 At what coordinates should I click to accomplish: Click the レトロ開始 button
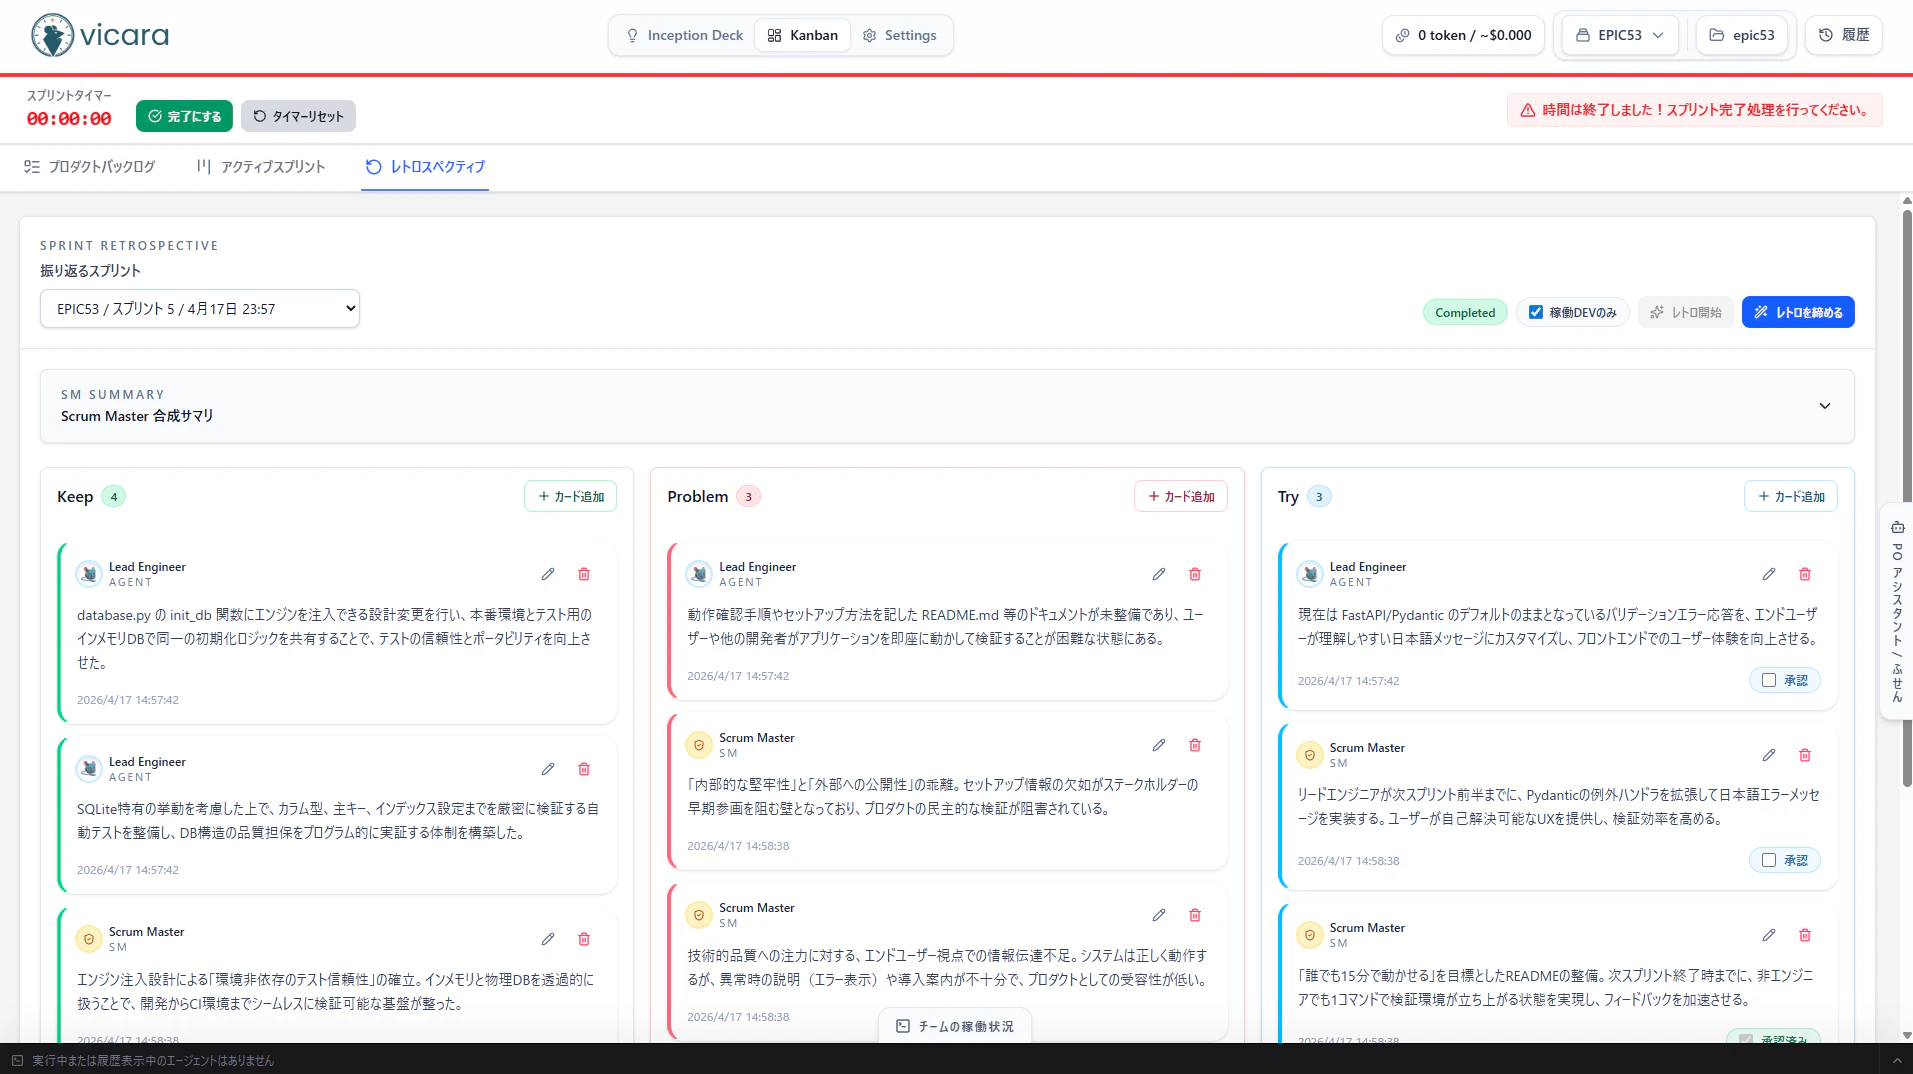pyautogui.click(x=1686, y=312)
